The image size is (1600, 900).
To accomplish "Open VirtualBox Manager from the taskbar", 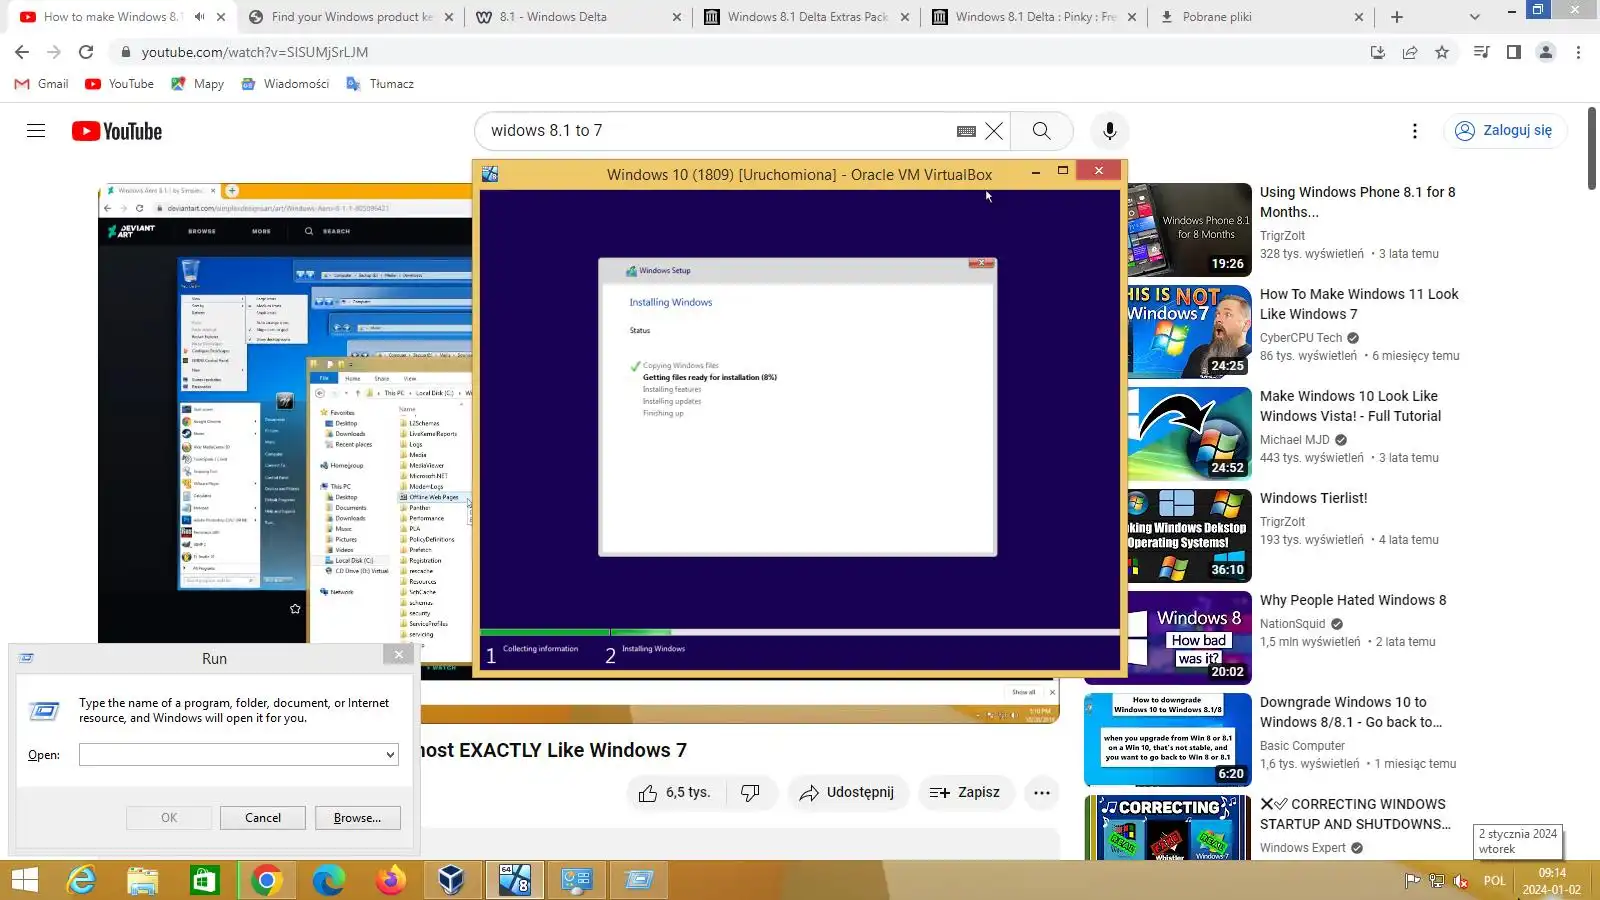I will point(452,880).
